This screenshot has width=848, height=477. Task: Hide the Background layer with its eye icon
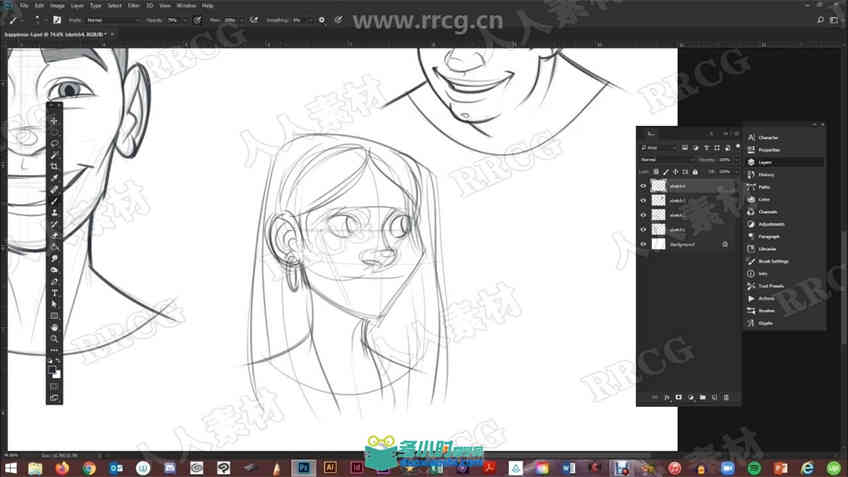point(643,244)
